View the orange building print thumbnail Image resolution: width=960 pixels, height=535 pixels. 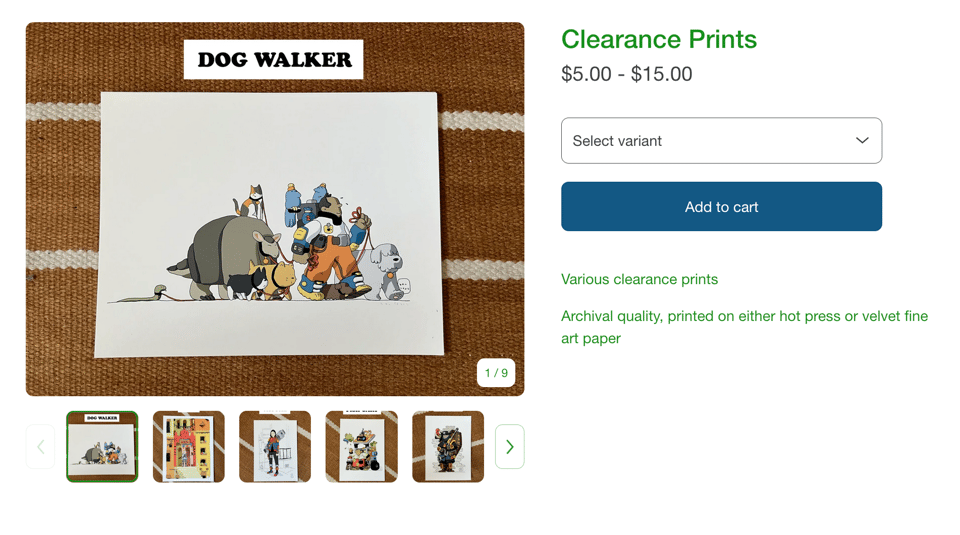click(x=189, y=447)
